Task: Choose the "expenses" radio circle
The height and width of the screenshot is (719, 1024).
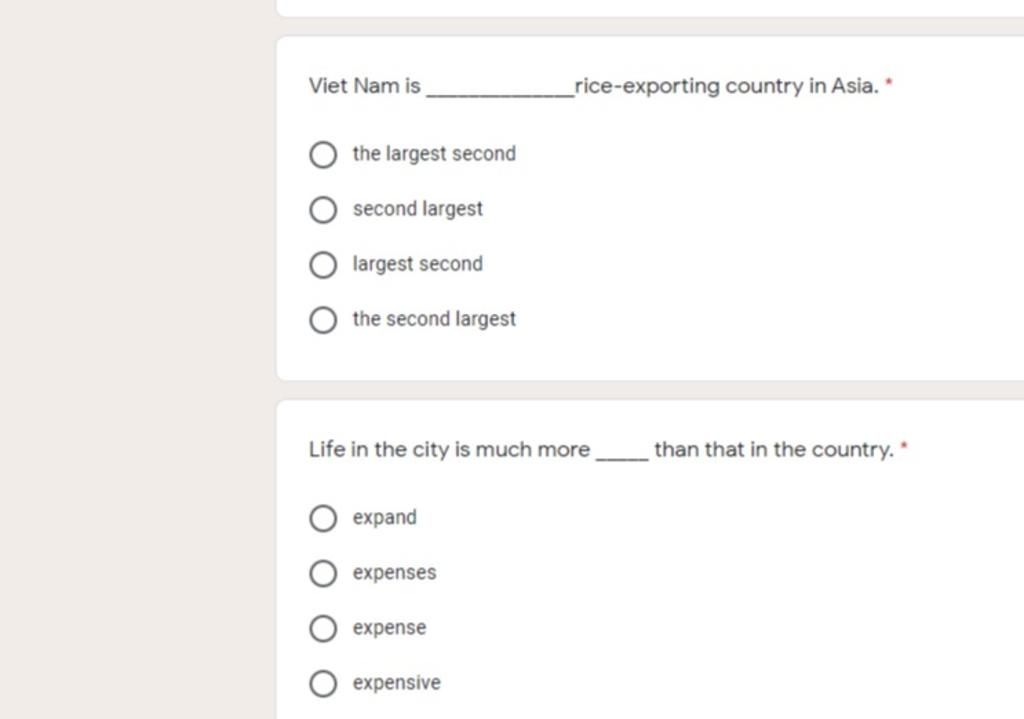Action: point(323,573)
